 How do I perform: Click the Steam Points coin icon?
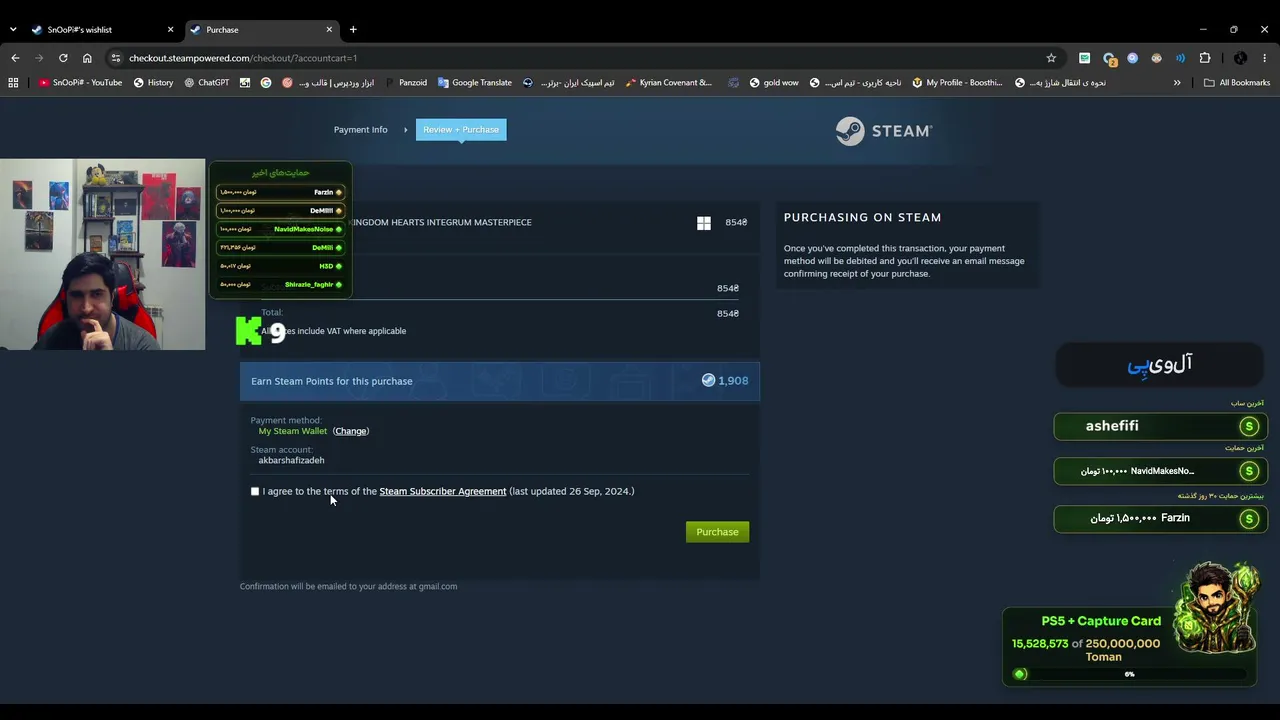(x=708, y=381)
